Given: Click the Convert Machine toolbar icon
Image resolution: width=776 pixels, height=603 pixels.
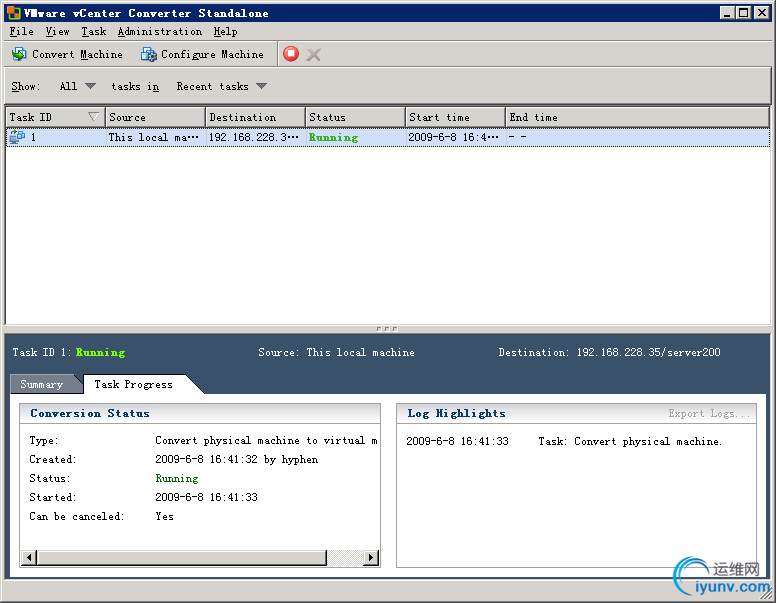Looking at the screenshot, I should pyautogui.click(x=19, y=54).
